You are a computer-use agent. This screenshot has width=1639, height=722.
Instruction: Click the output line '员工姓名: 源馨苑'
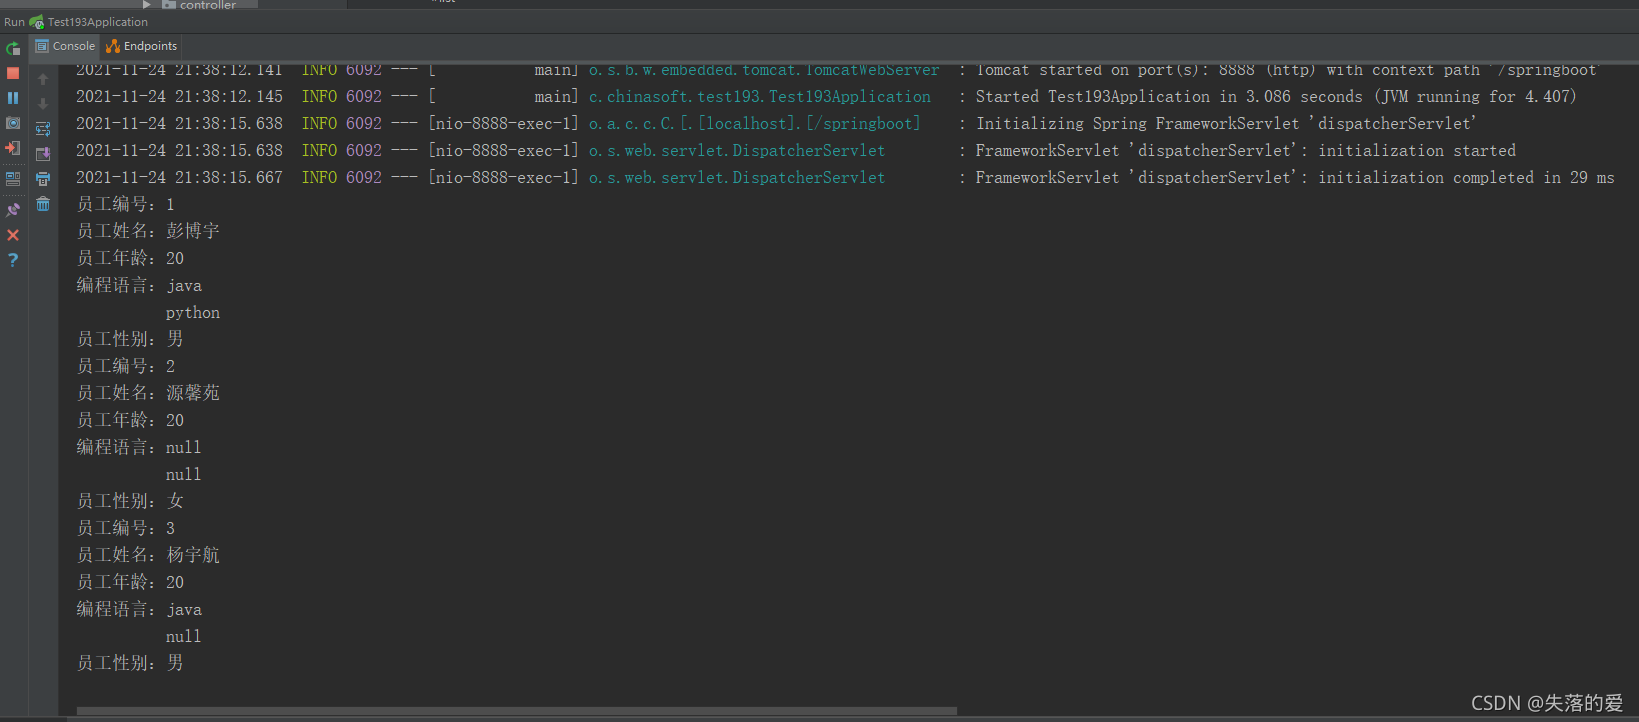tap(148, 393)
